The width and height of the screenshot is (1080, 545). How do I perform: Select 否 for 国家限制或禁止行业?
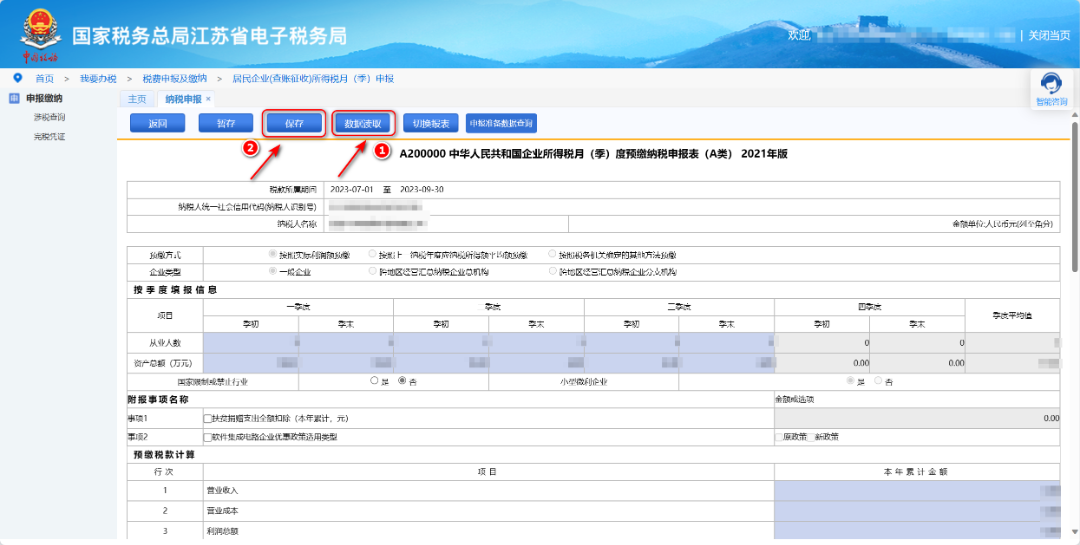pos(402,381)
